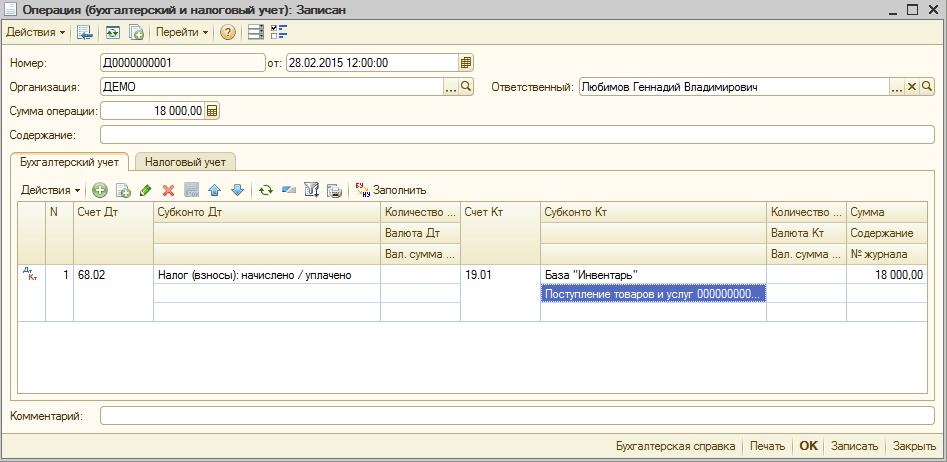Open the Бухгалтерская справка link
The image size is (947, 462).
(x=675, y=446)
